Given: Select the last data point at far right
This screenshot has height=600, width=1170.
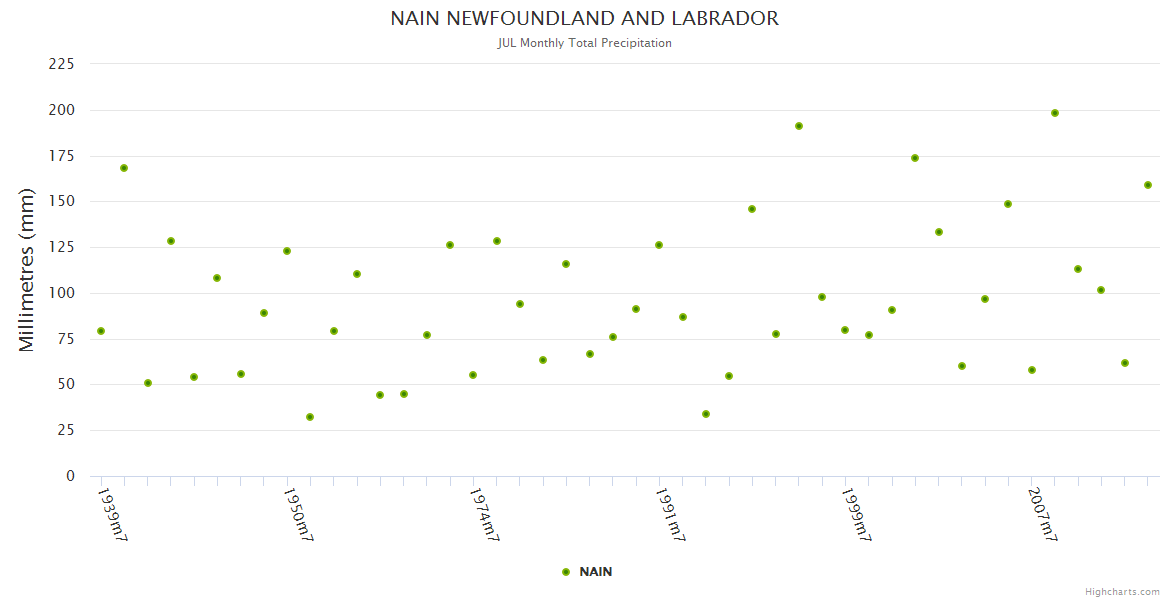Looking at the screenshot, I should (1148, 185).
